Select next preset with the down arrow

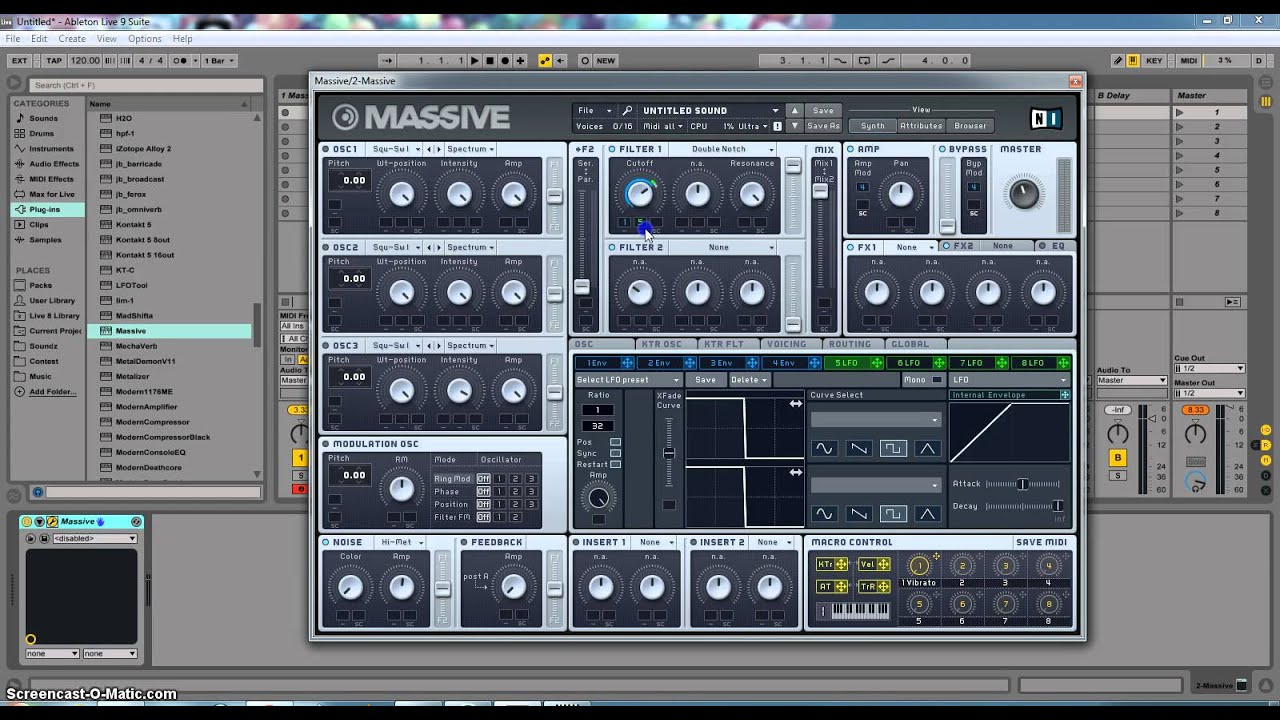[795, 126]
